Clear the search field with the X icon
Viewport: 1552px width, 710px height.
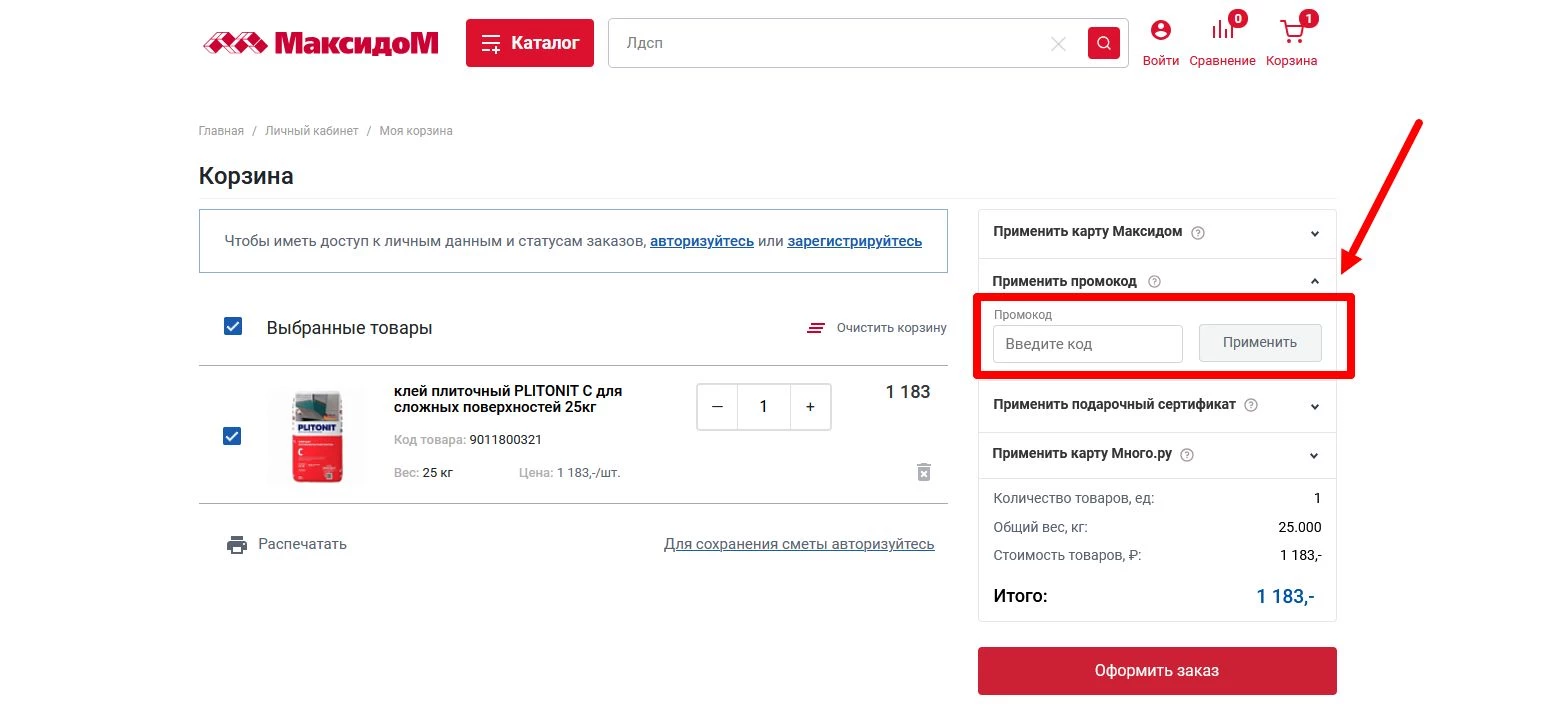[1058, 43]
